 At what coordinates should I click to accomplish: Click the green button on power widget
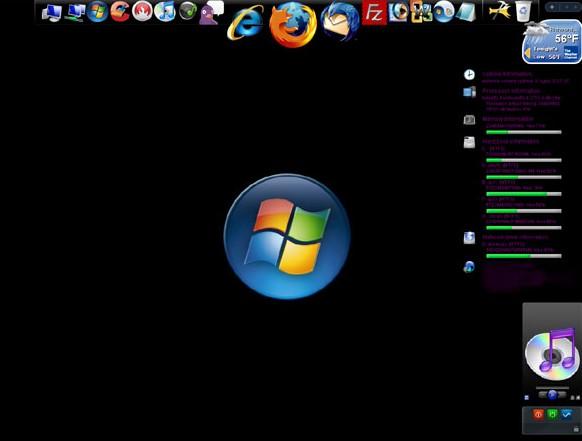(x=552, y=414)
